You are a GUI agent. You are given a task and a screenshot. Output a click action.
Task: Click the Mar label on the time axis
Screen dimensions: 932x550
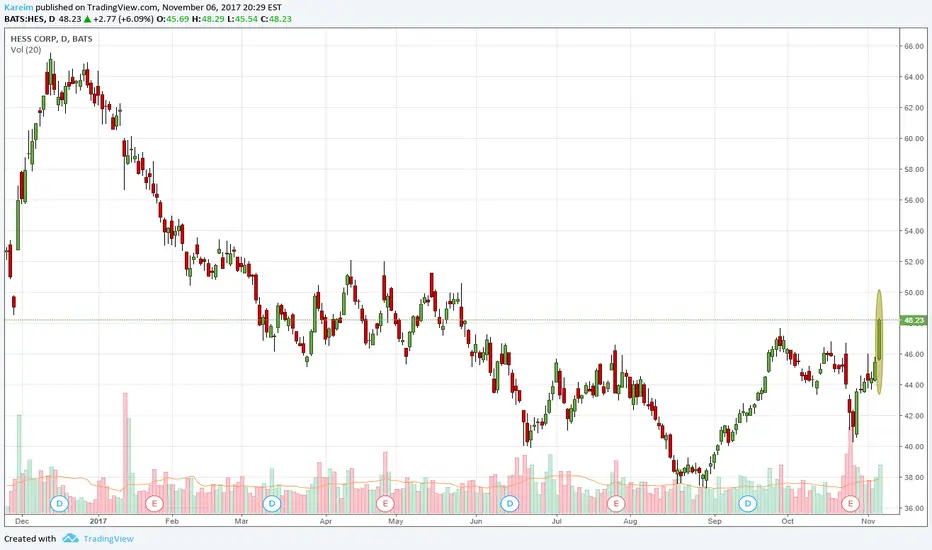click(x=241, y=521)
